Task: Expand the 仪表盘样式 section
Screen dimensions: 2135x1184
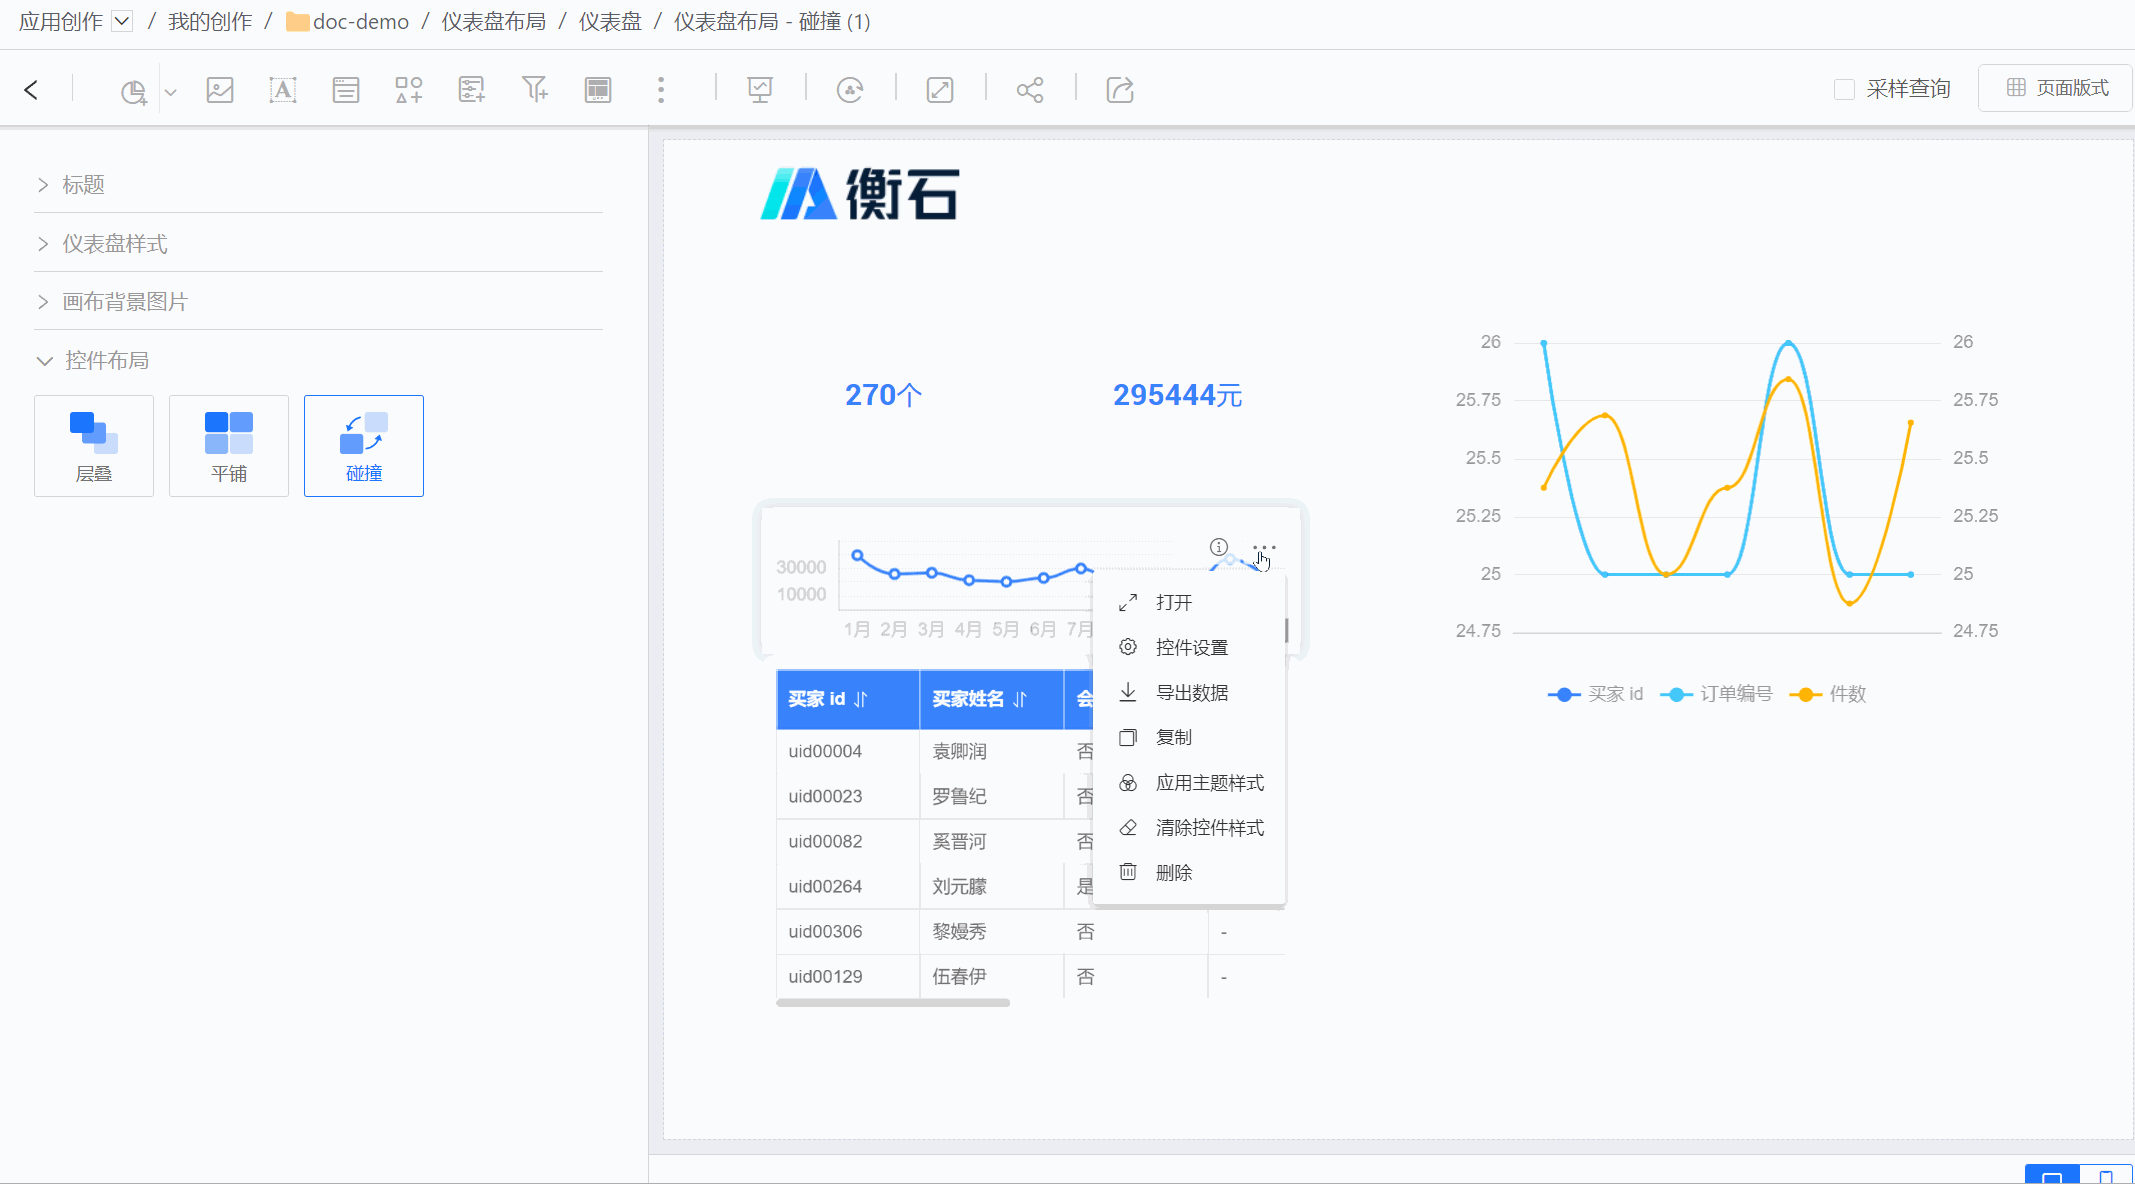Action: coord(114,244)
